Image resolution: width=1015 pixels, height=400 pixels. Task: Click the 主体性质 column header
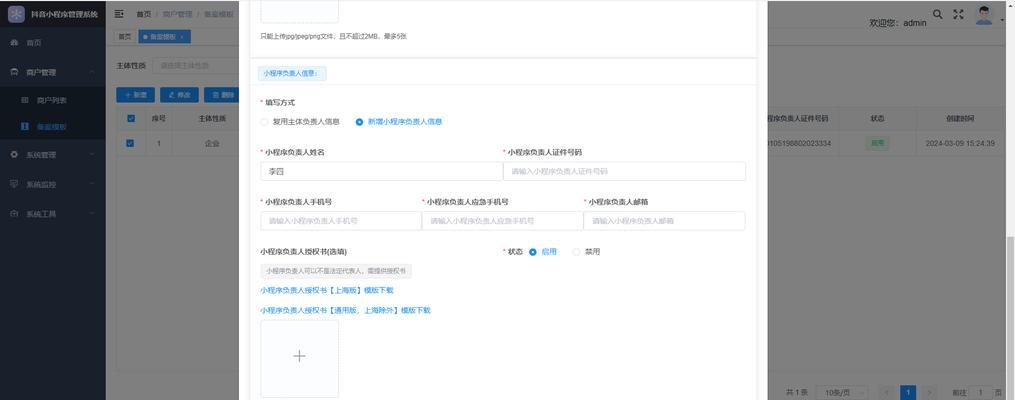pyautogui.click(x=212, y=118)
